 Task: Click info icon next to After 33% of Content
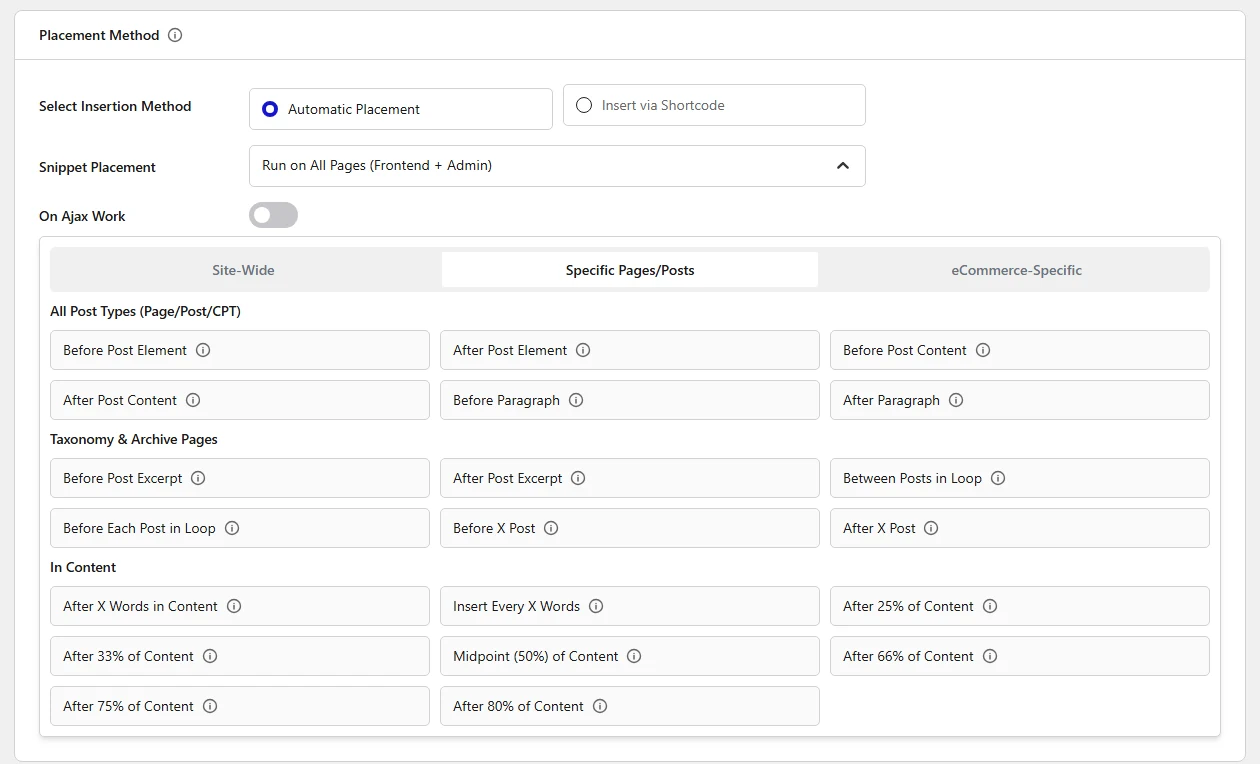(210, 656)
